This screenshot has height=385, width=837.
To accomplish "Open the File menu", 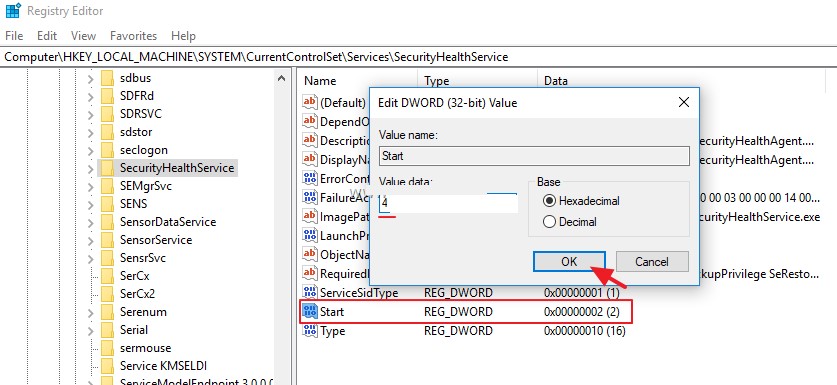I will pyautogui.click(x=14, y=36).
